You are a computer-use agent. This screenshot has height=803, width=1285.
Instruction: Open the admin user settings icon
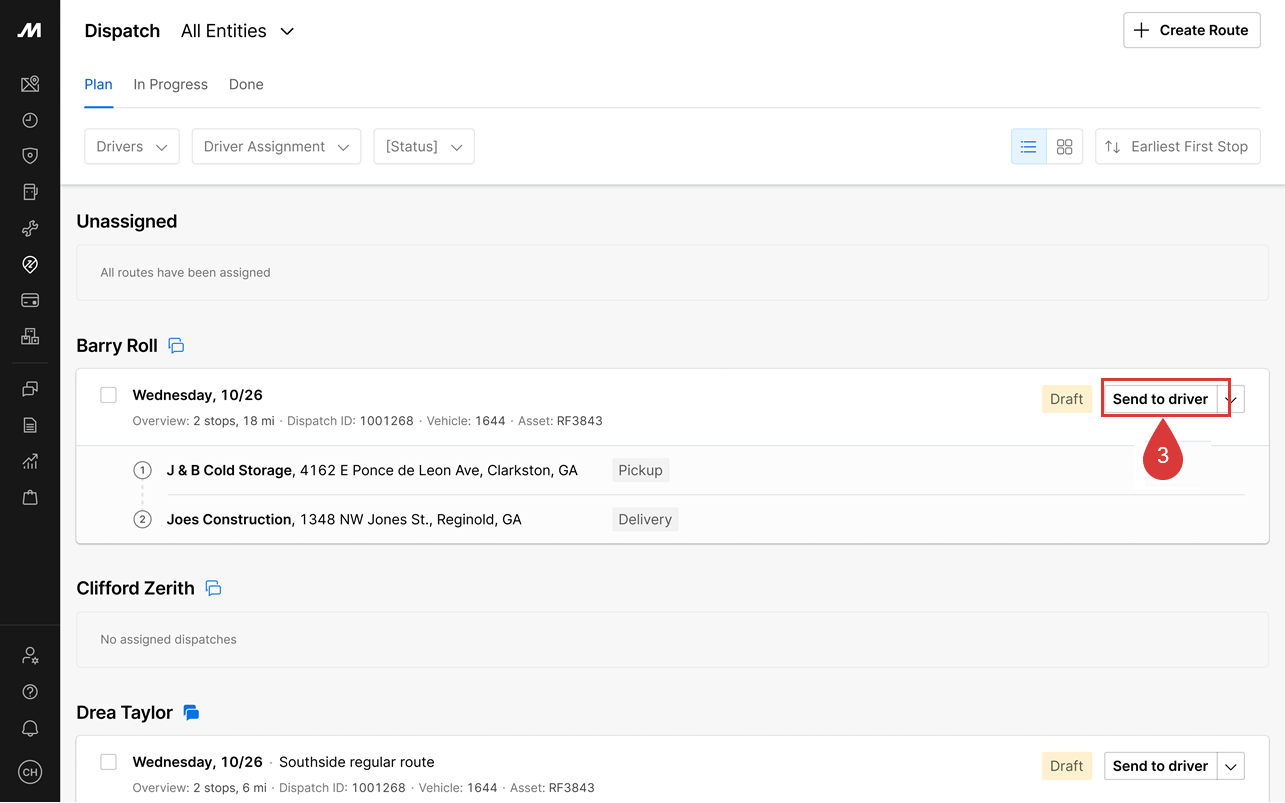[30, 656]
